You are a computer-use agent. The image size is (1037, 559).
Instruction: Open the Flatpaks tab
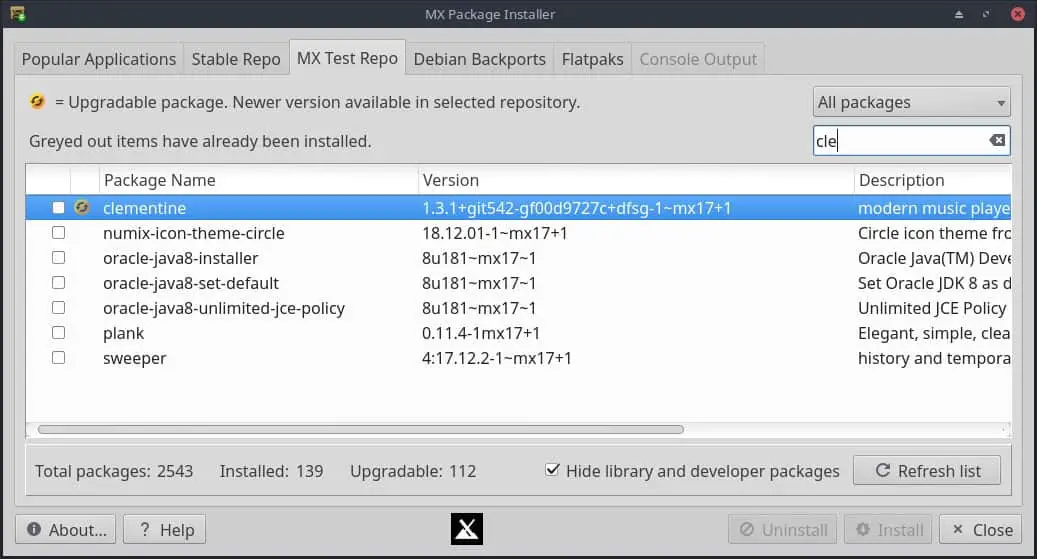593,60
